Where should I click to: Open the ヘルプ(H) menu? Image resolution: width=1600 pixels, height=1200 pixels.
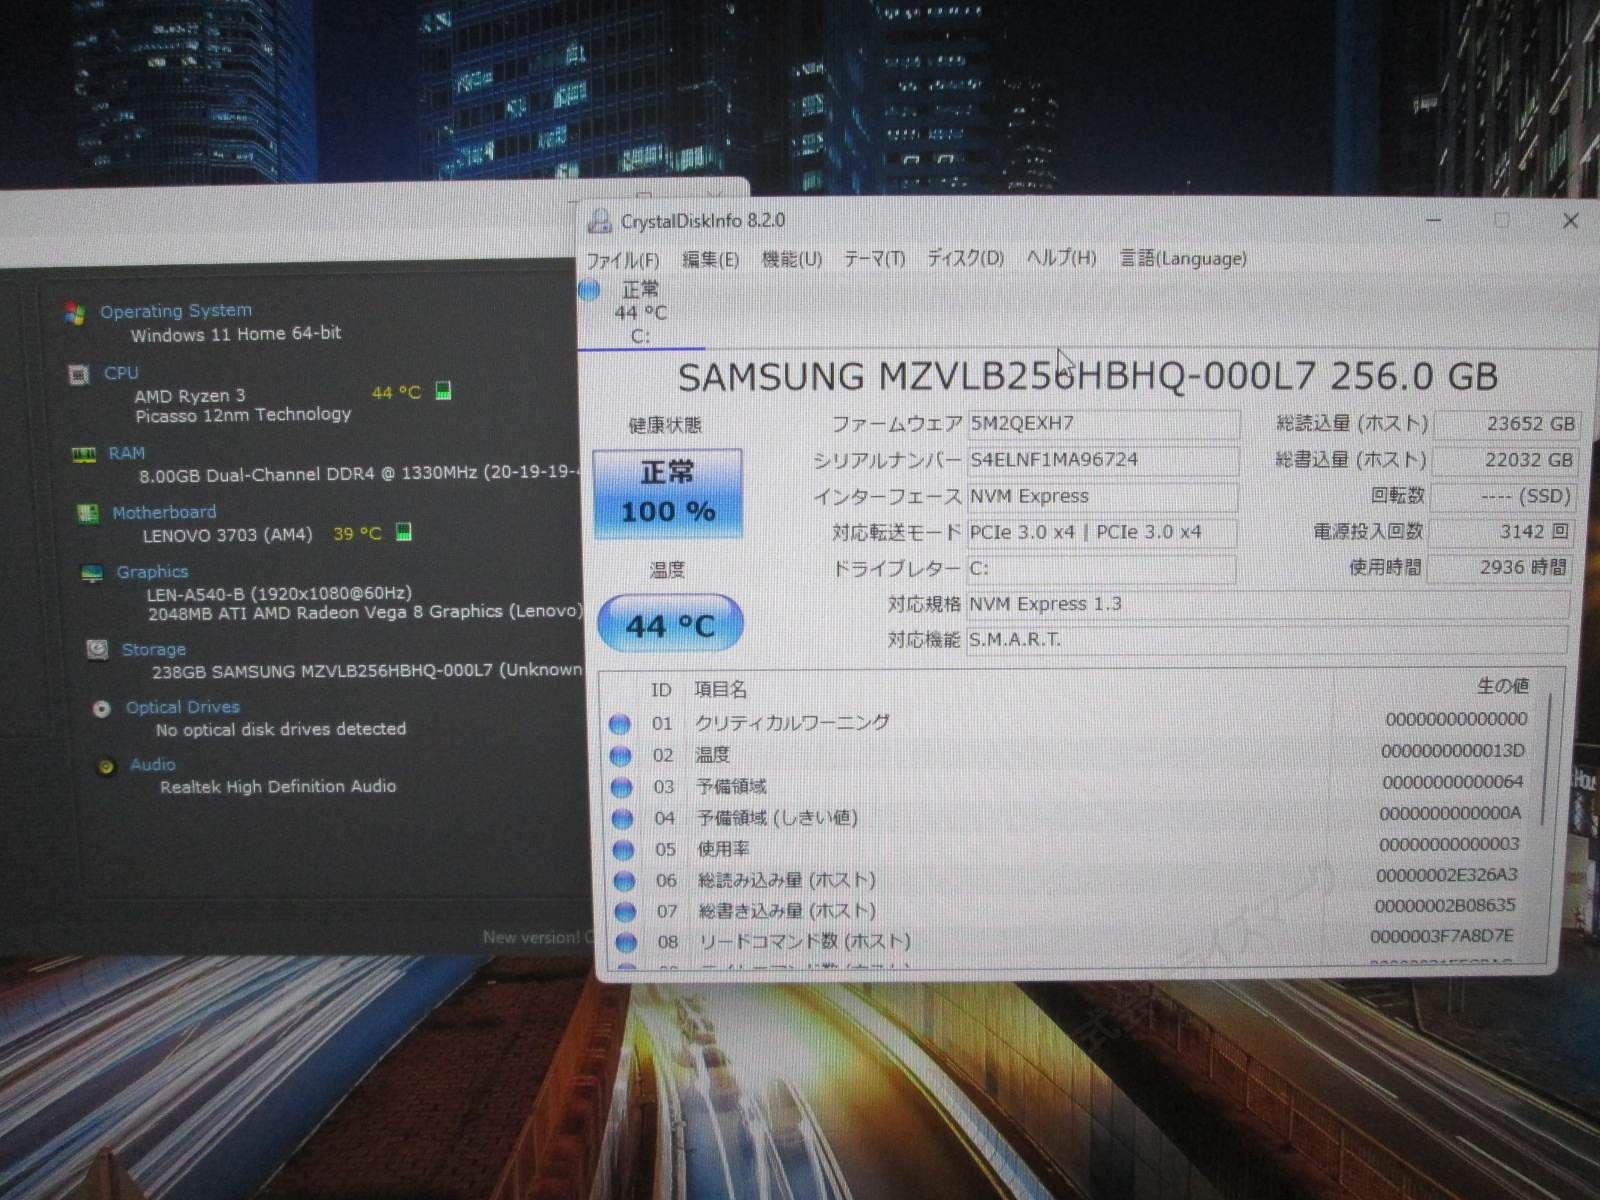tap(1061, 258)
